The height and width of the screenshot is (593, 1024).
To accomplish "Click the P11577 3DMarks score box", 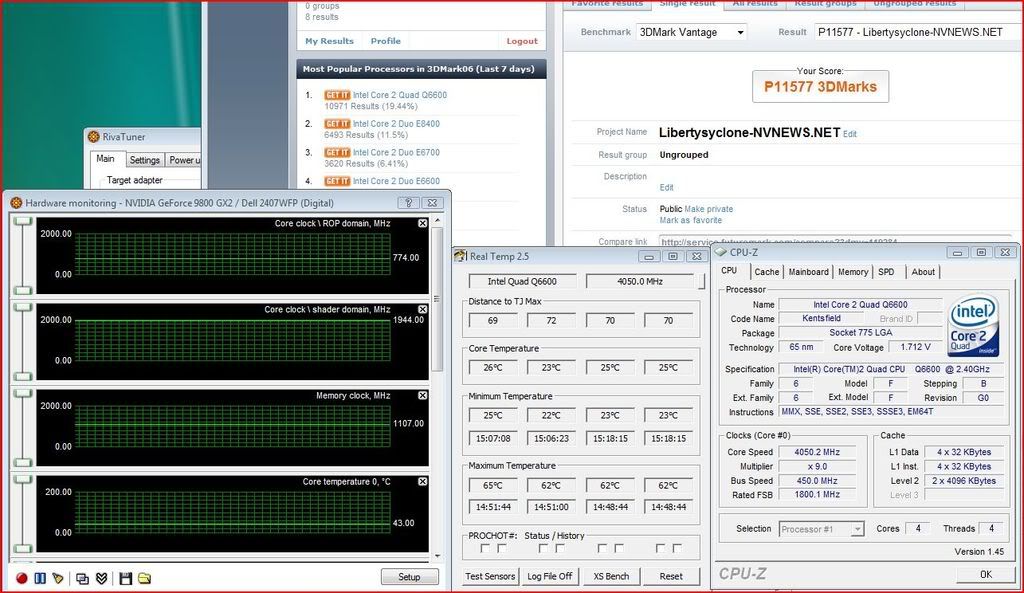I will (x=820, y=86).
